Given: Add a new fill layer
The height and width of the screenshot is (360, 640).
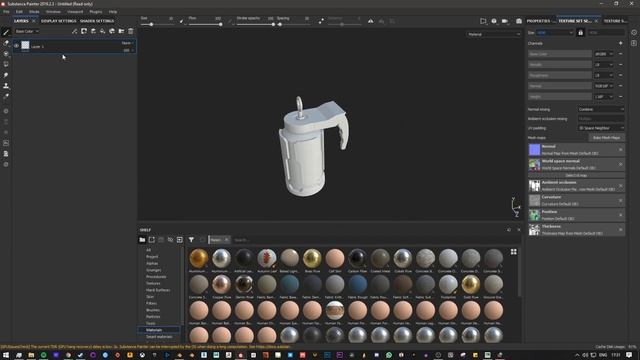Looking at the screenshot, I should tap(102, 31).
